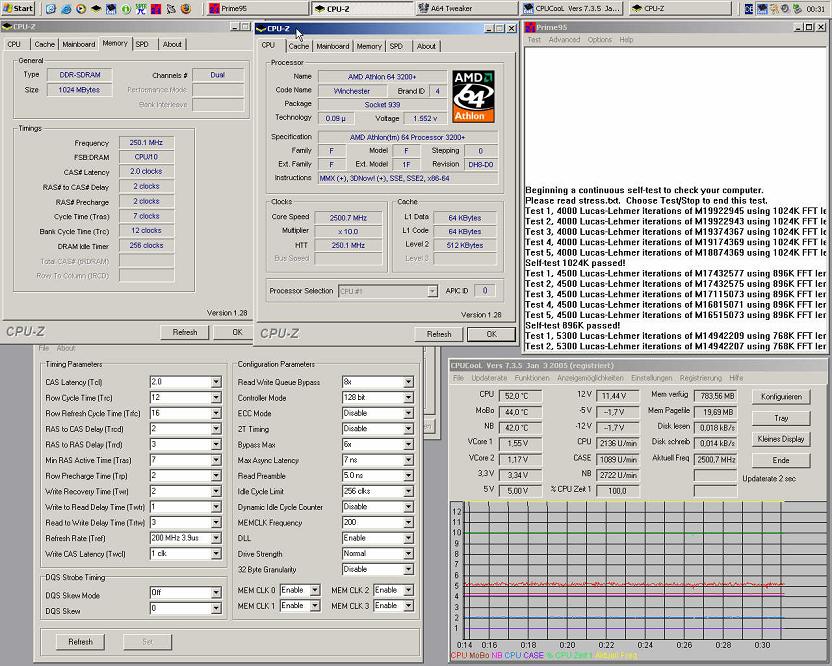The image size is (832, 666).
Task: Click Kleines Display button in CPUCool
Action: tap(781, 439)
